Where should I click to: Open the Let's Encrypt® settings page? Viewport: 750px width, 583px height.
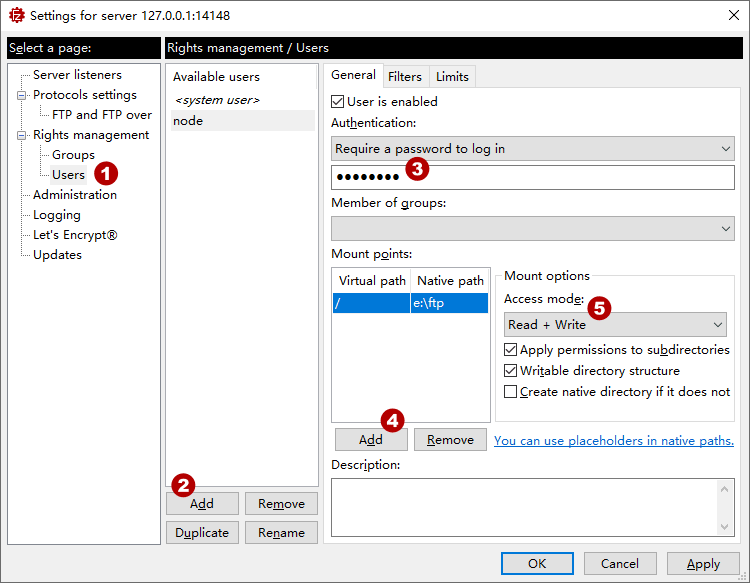[x=75, y=235]
